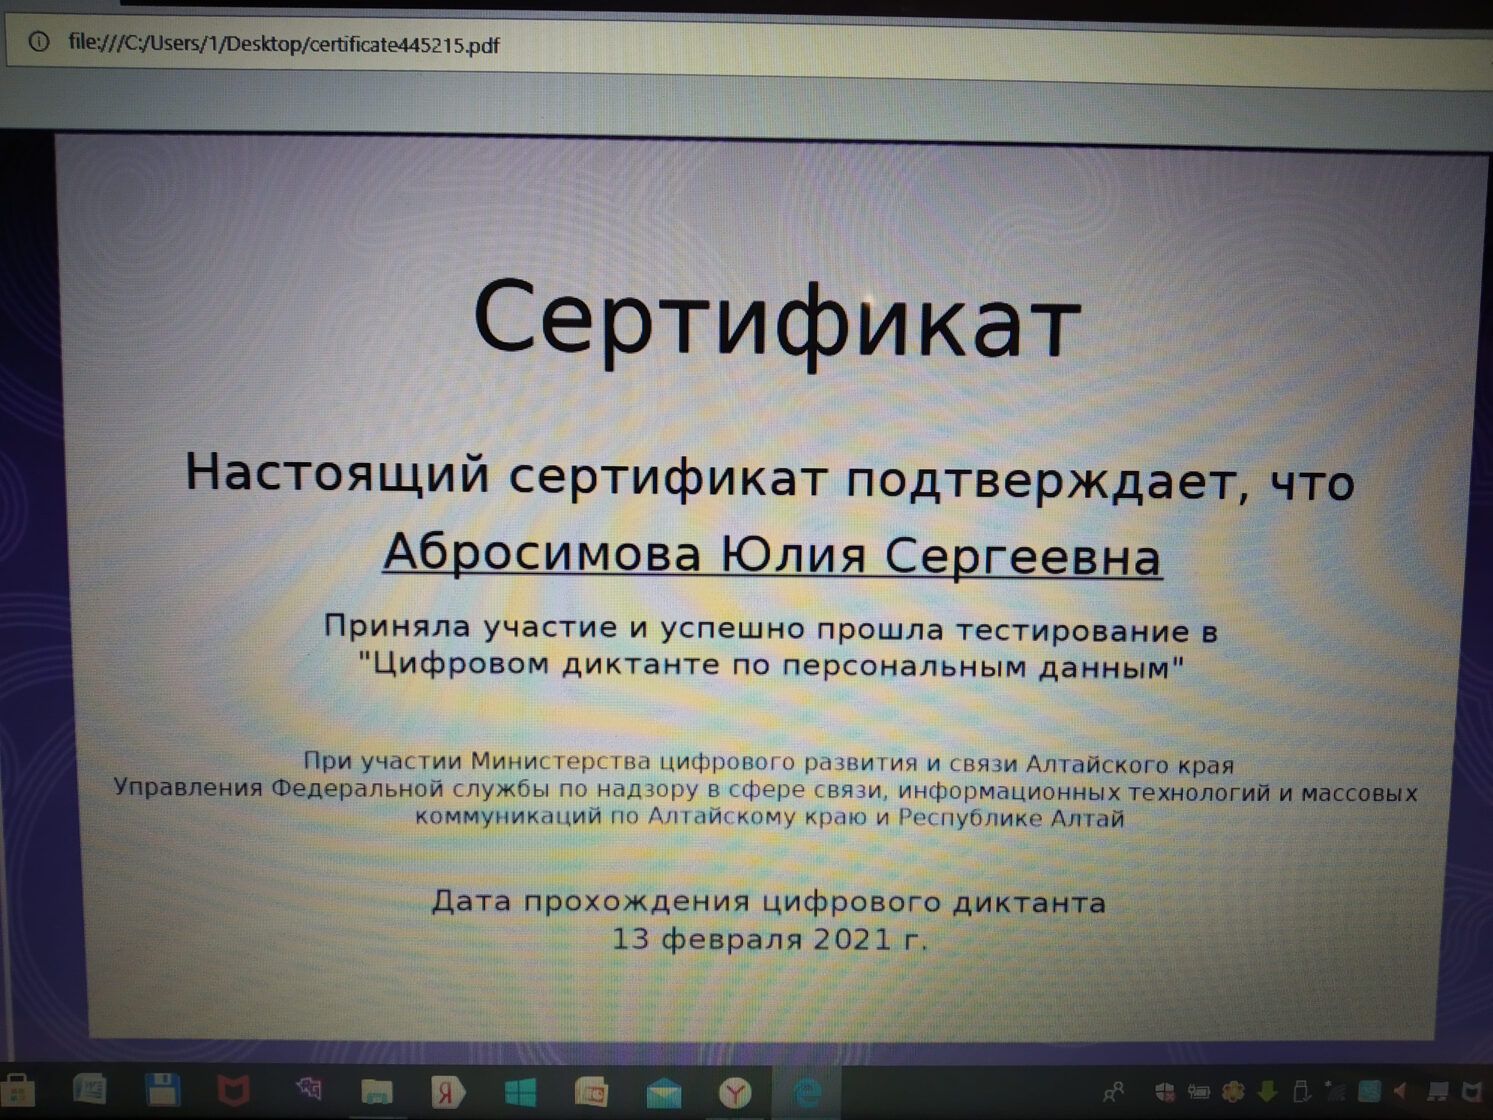This screenshot has width=1493, height=1120.
Task: Switch to the Microsoft Edge taskbar window
Action: (x=807, y=1093)
